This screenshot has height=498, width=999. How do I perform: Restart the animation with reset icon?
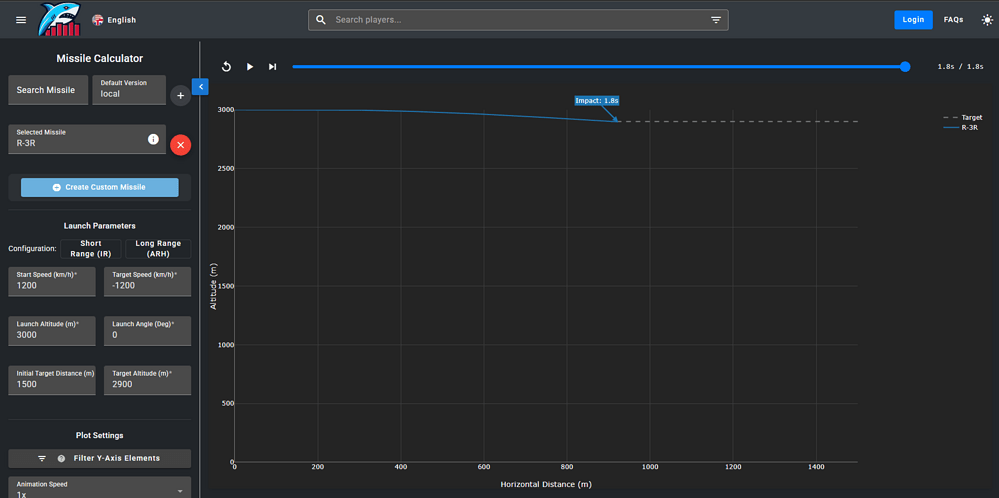227,67
